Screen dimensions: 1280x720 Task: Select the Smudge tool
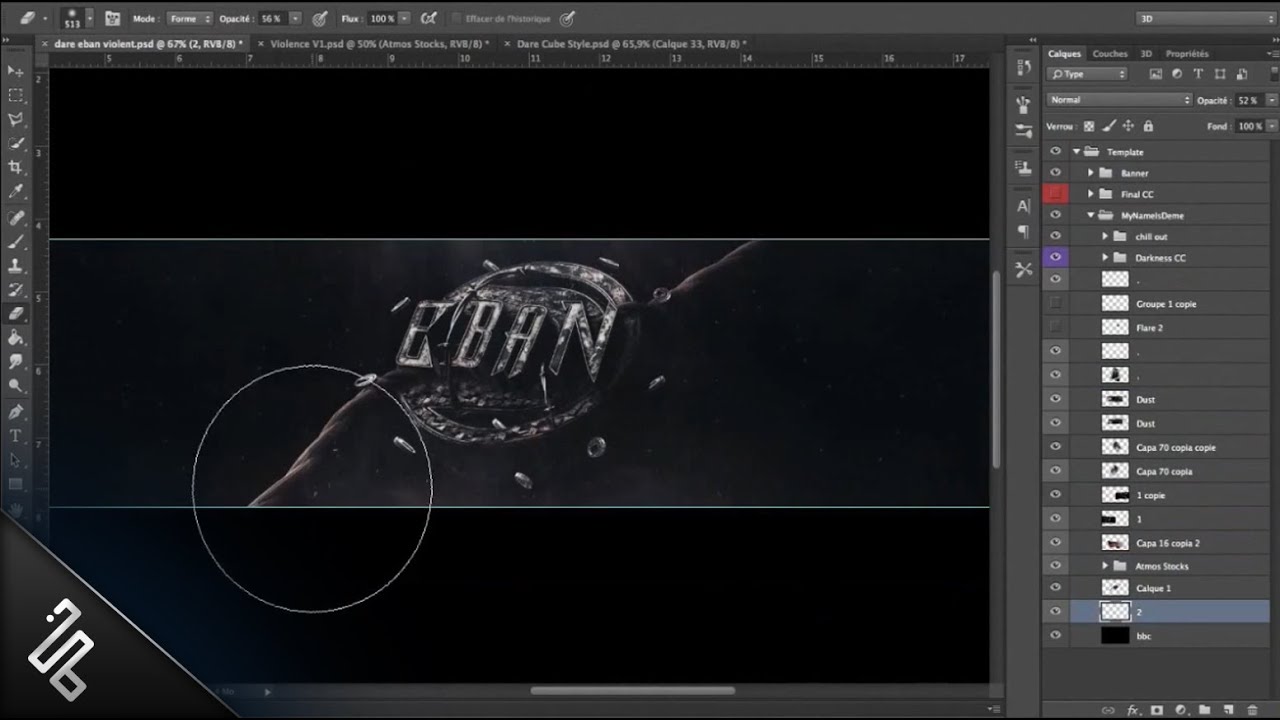click(x=15, y=362)
